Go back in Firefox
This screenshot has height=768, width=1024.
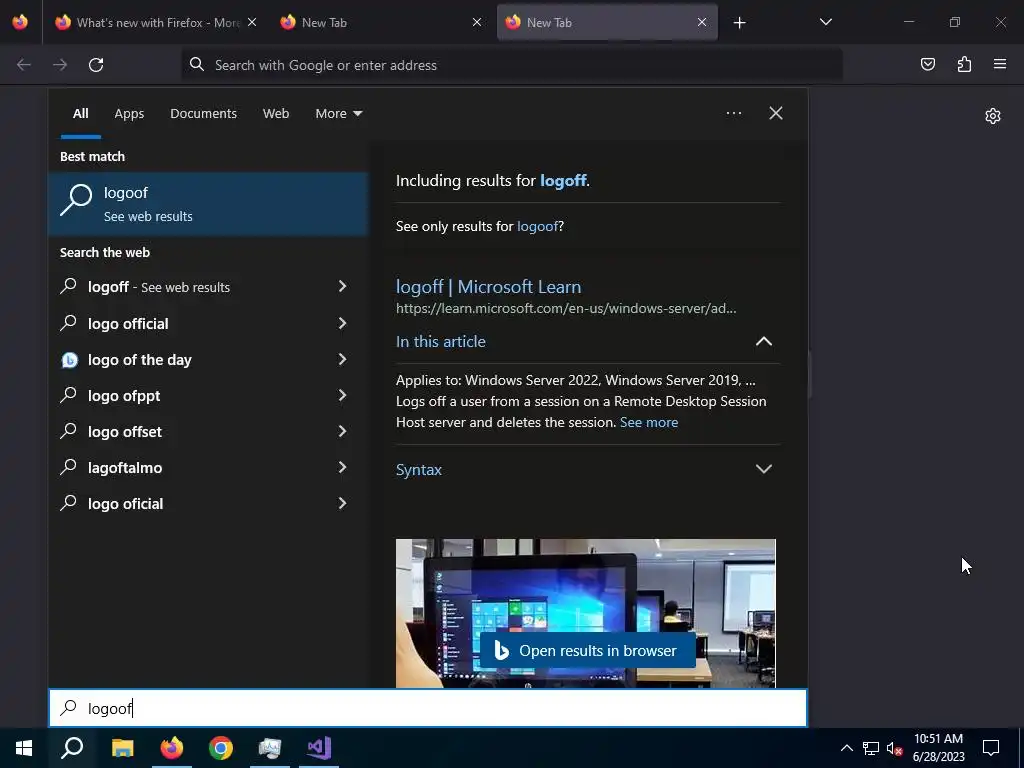(x=24, y=65)
